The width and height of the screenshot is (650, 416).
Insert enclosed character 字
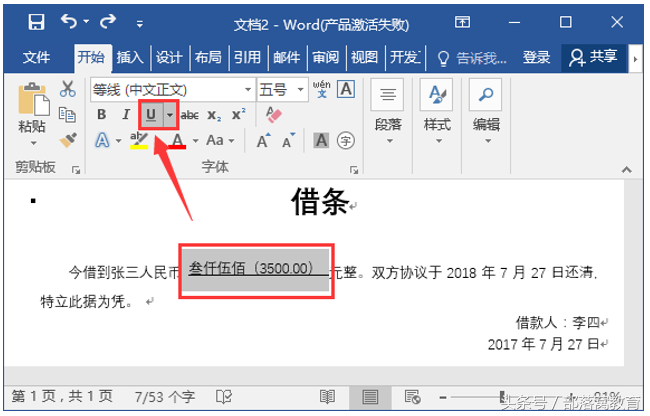click(x=346, y=140)
